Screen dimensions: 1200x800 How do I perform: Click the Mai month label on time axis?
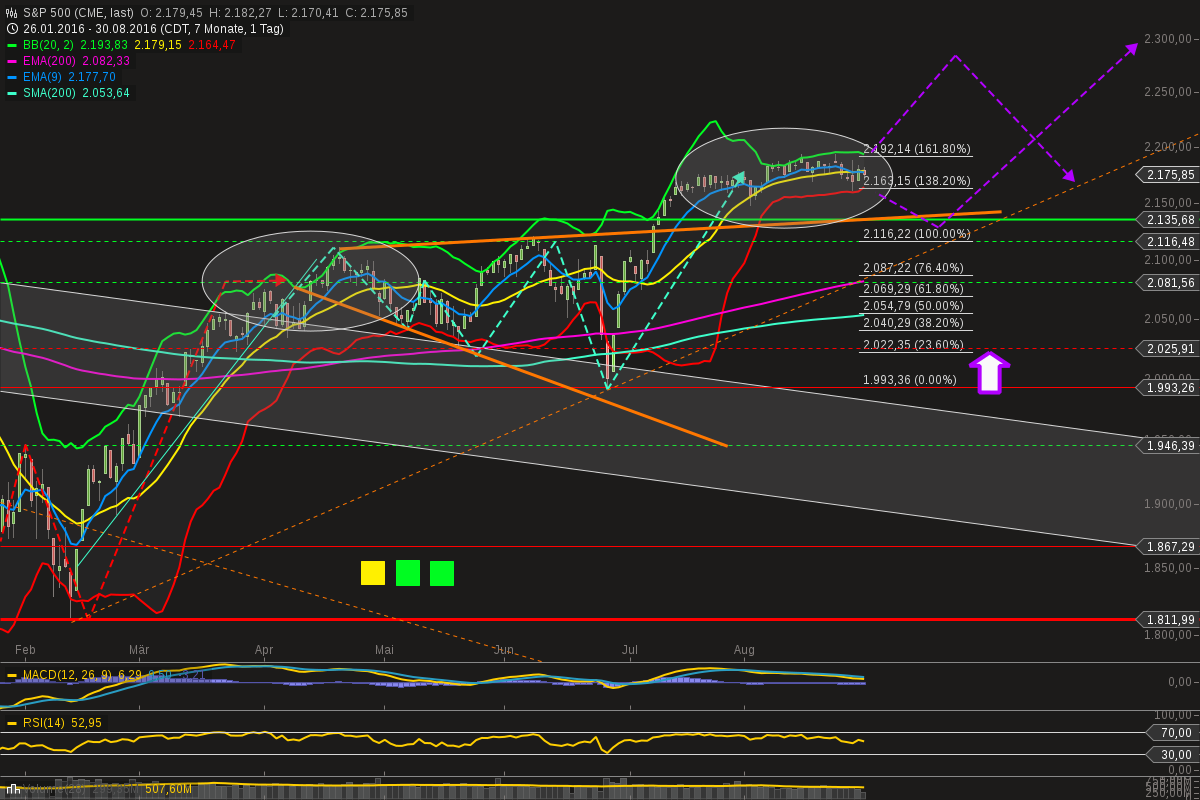coord(384,650)
